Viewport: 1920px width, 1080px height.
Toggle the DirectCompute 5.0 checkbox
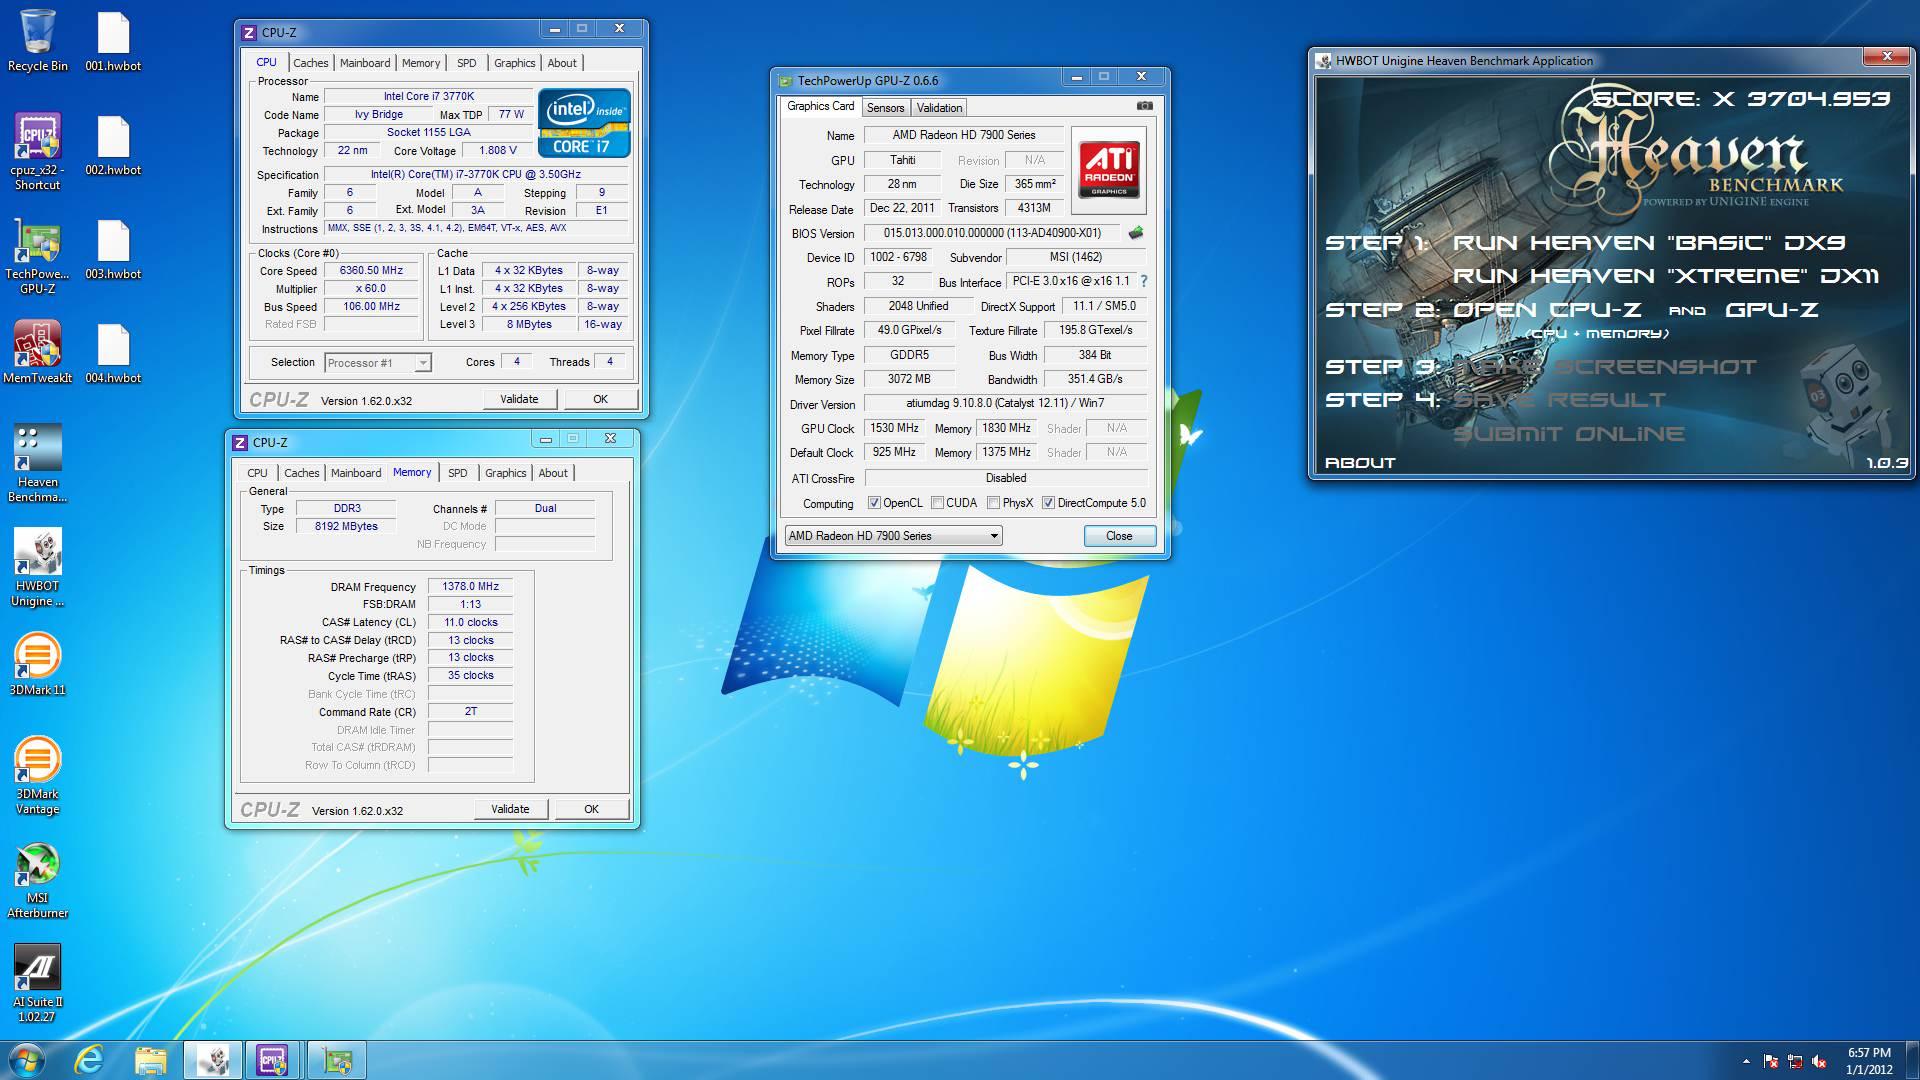(x=1048, y=503)
